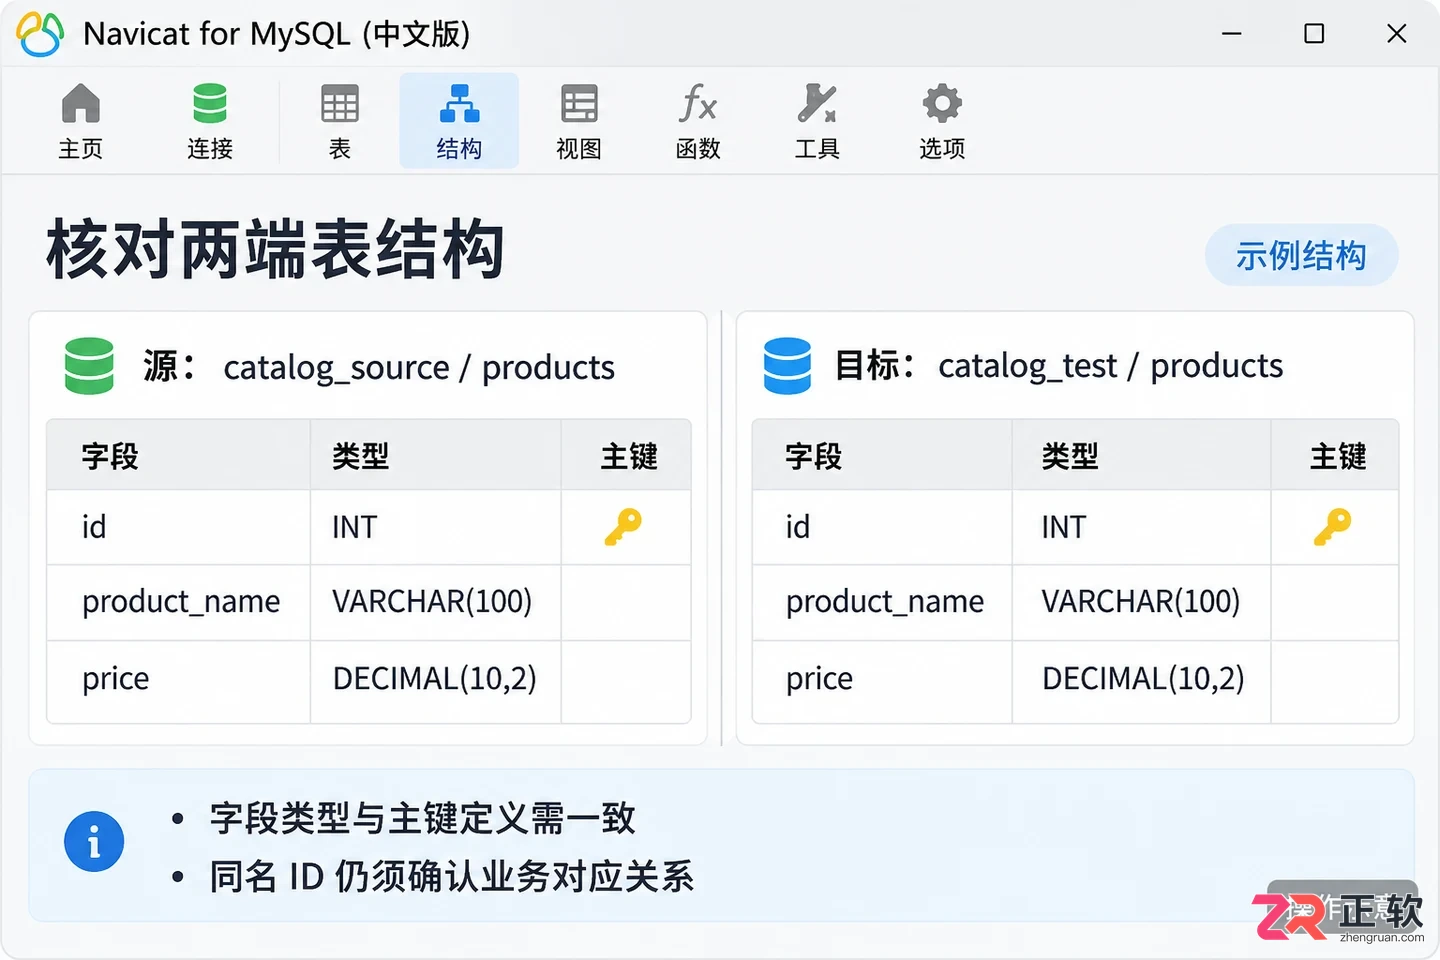Click the note 字段类型与主键定义需一致
Screen dimensions: 1440x960
click(x=423, y=818)
